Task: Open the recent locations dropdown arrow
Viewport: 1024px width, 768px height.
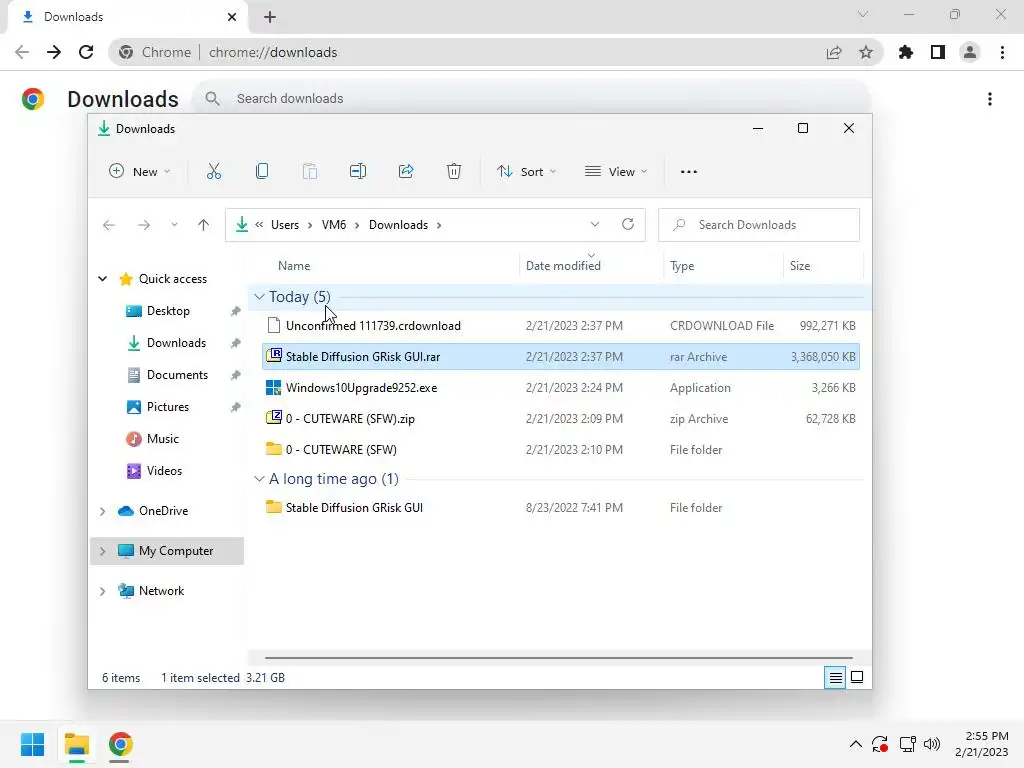Action: pos(174,225)
